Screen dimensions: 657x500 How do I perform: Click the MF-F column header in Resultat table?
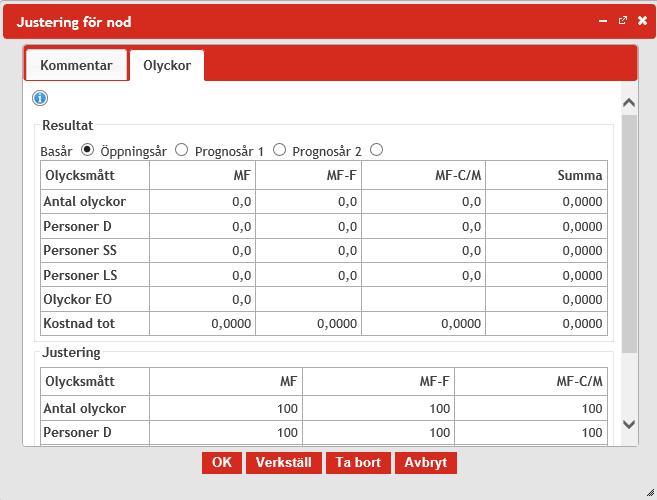[x=308, y=175]
